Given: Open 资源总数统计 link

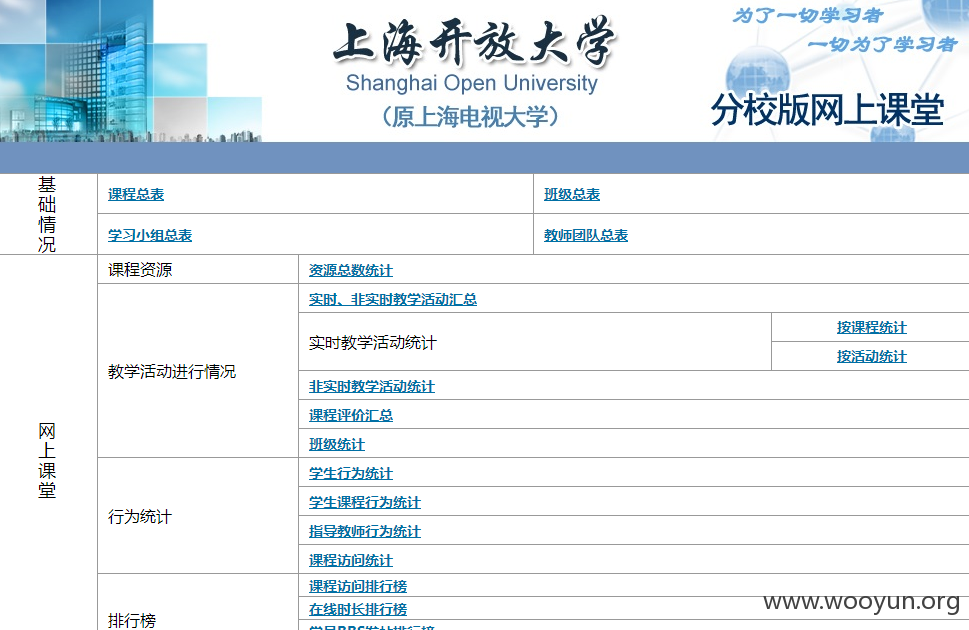Looking at the screenshot, I should coord(351,271).
